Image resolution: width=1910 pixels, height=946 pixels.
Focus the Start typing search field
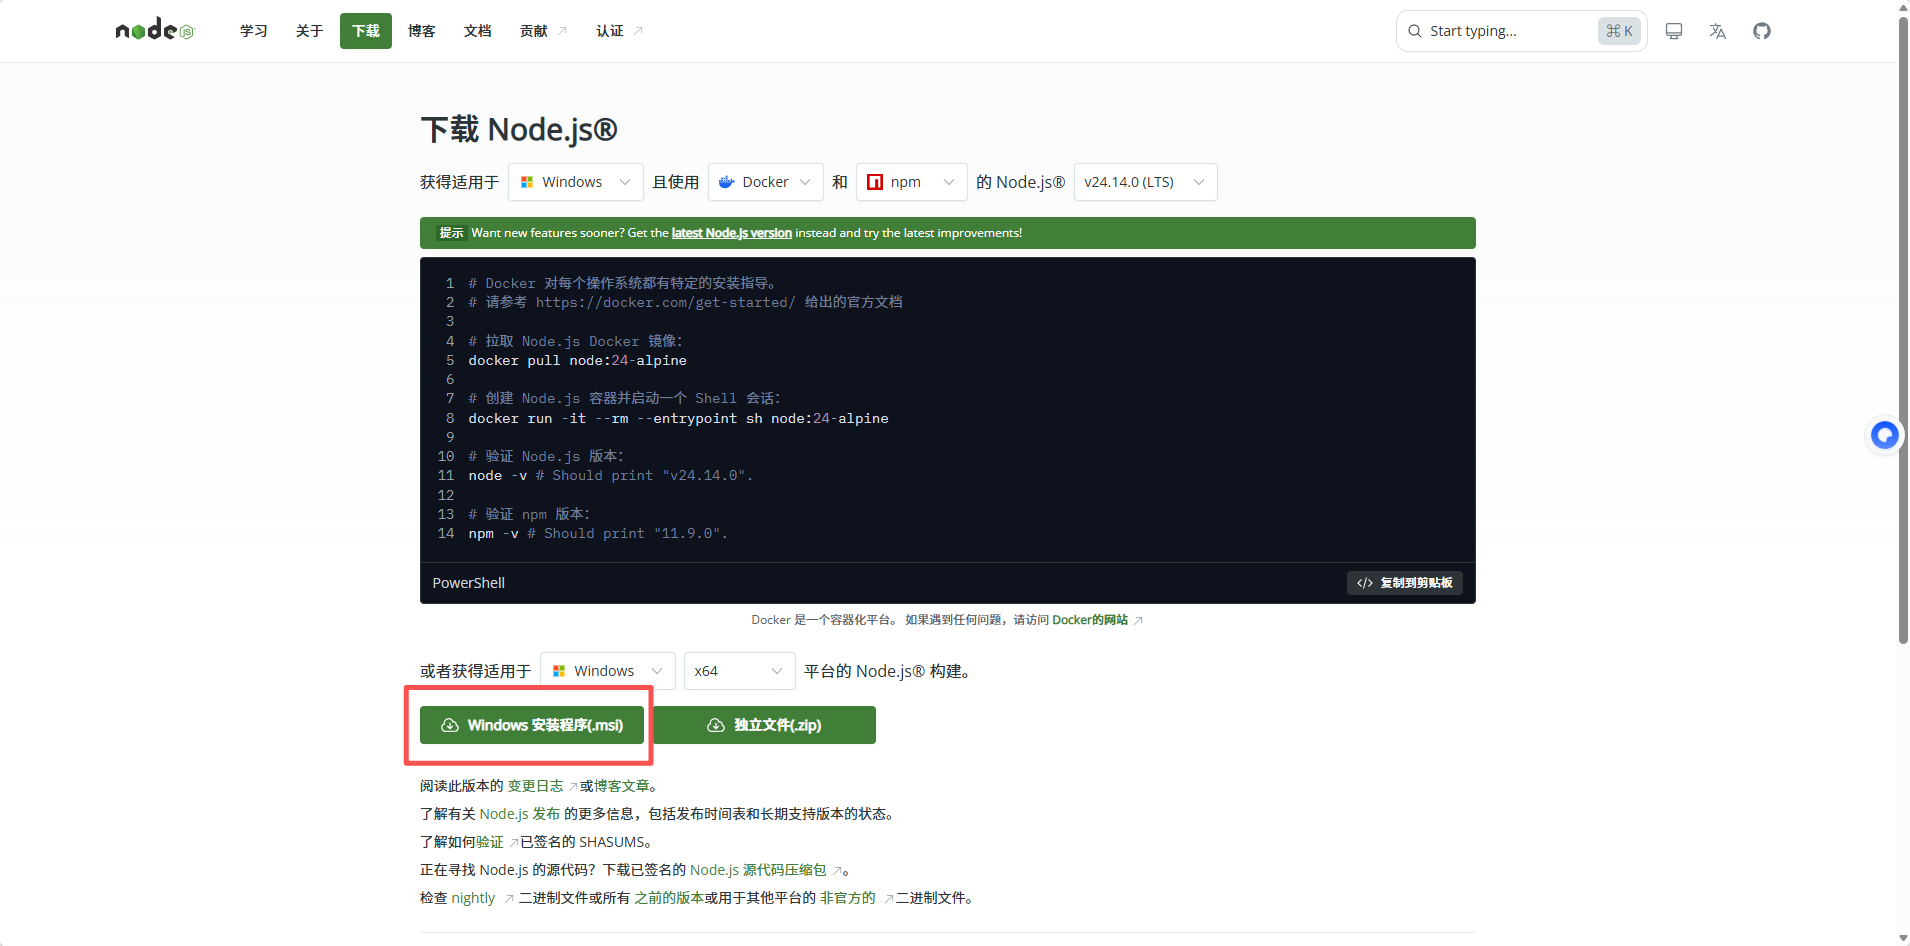[x=1522, y=31]
